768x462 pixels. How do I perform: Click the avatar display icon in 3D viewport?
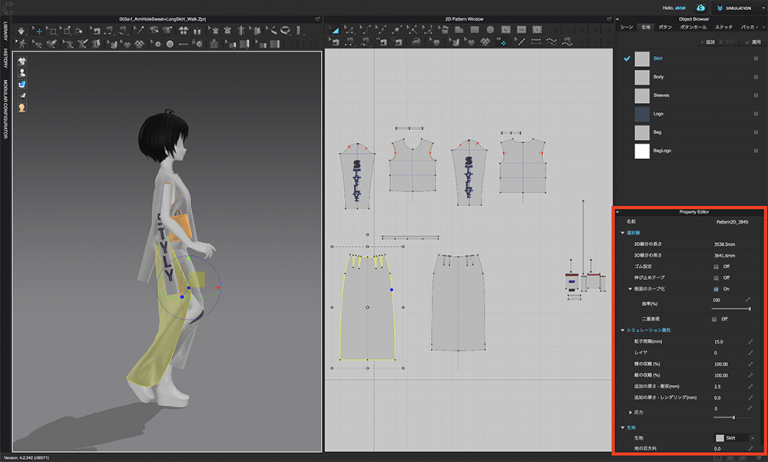(x=22, y=73)
